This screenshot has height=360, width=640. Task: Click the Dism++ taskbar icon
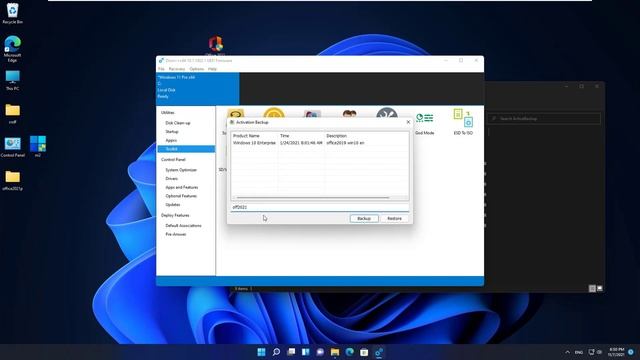pos(379,352)
